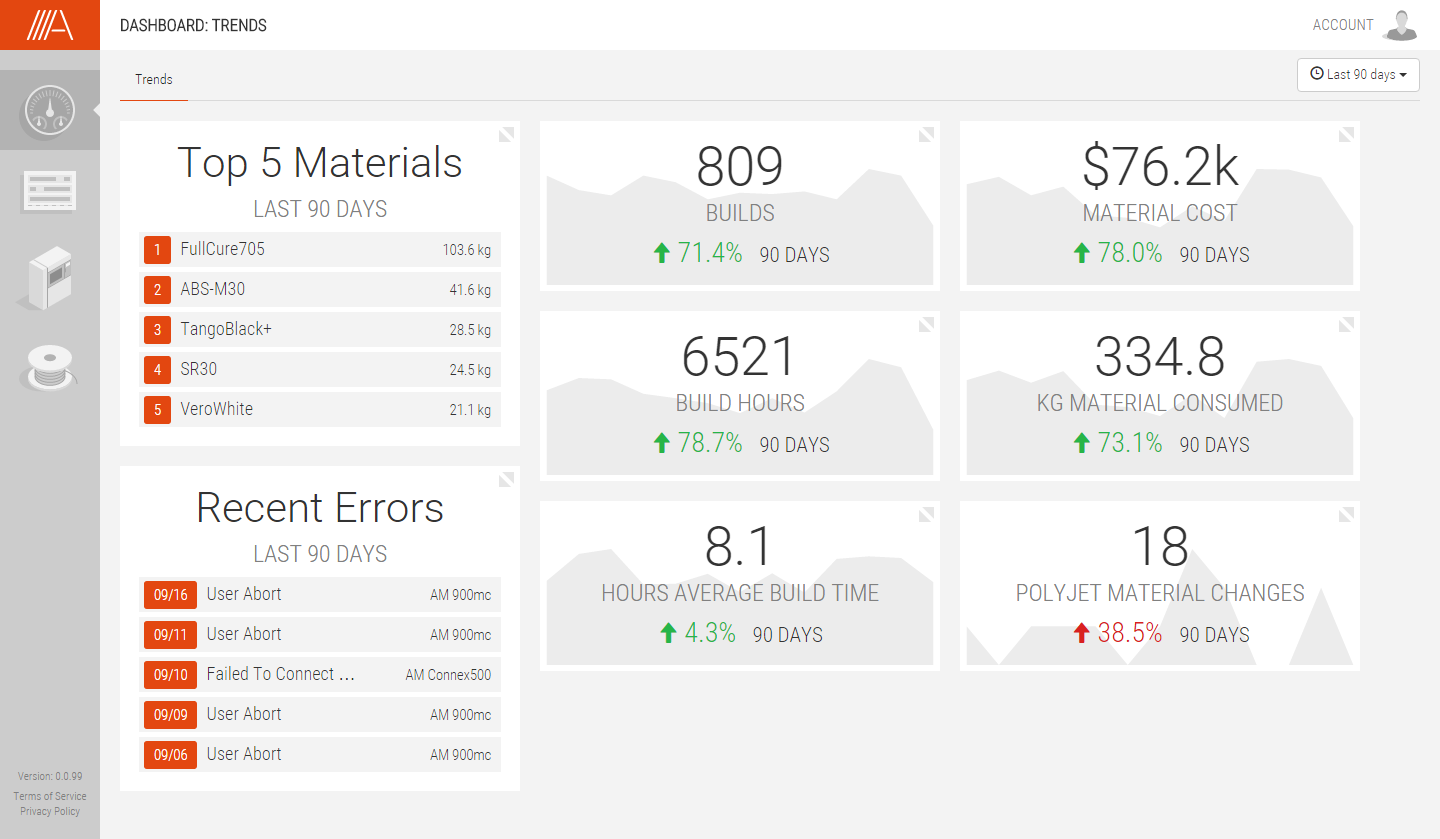Image resolution: width=1440 pixels, height=839 pixels.
Task: Click red up arrow in PolyJet card
Action: pyautogui.click(x=1080, y=634)
